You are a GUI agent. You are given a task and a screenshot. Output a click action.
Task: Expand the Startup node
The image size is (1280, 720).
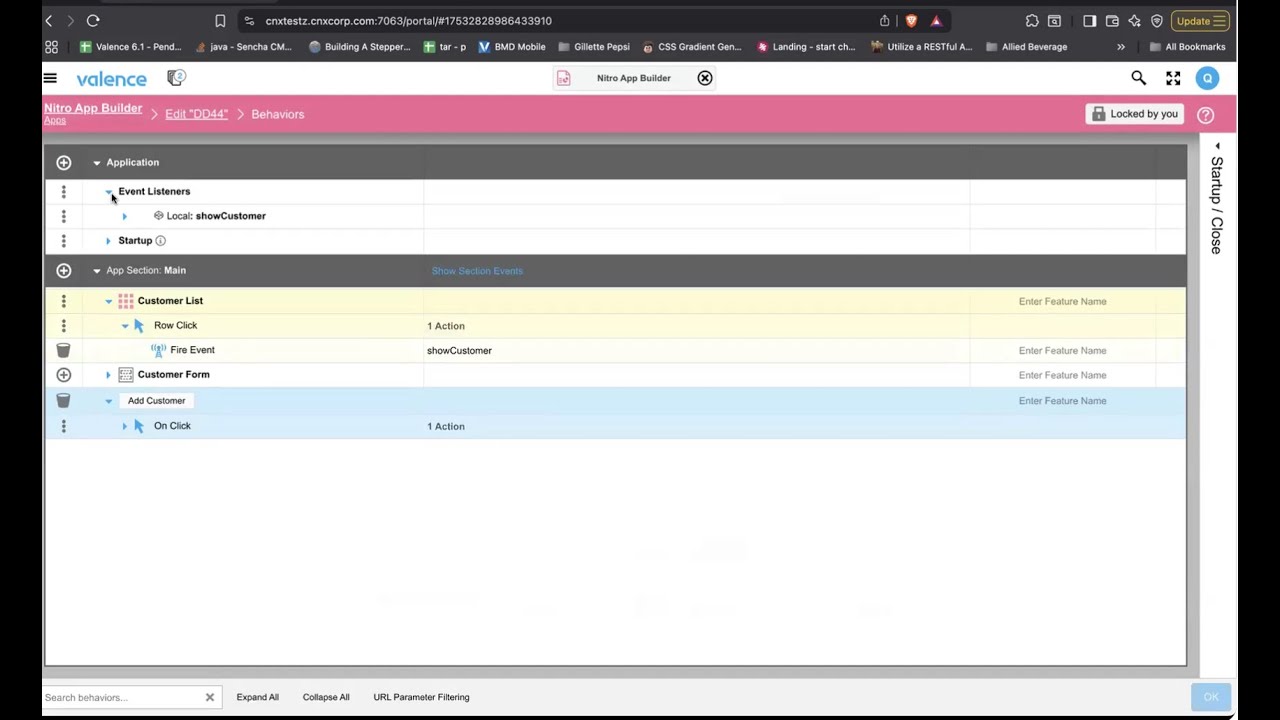point(109,241)
